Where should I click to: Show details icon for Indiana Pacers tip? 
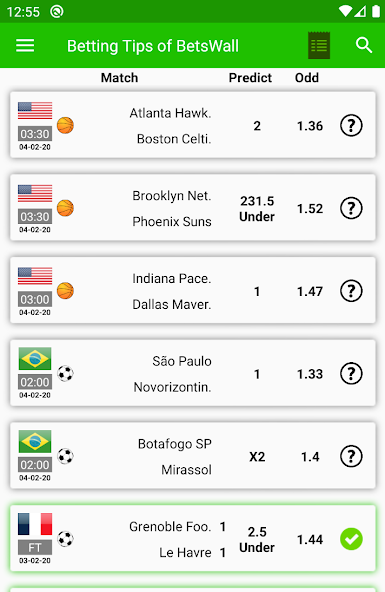click(x=351, y=291)
